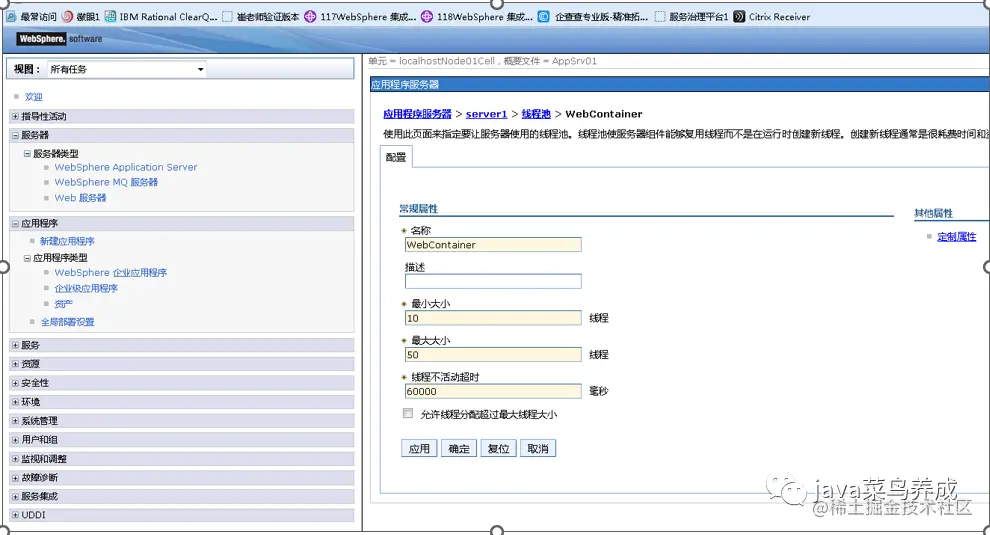Click the 最大大小 field
Screen dimensions: 990x535
click(493, 355)
